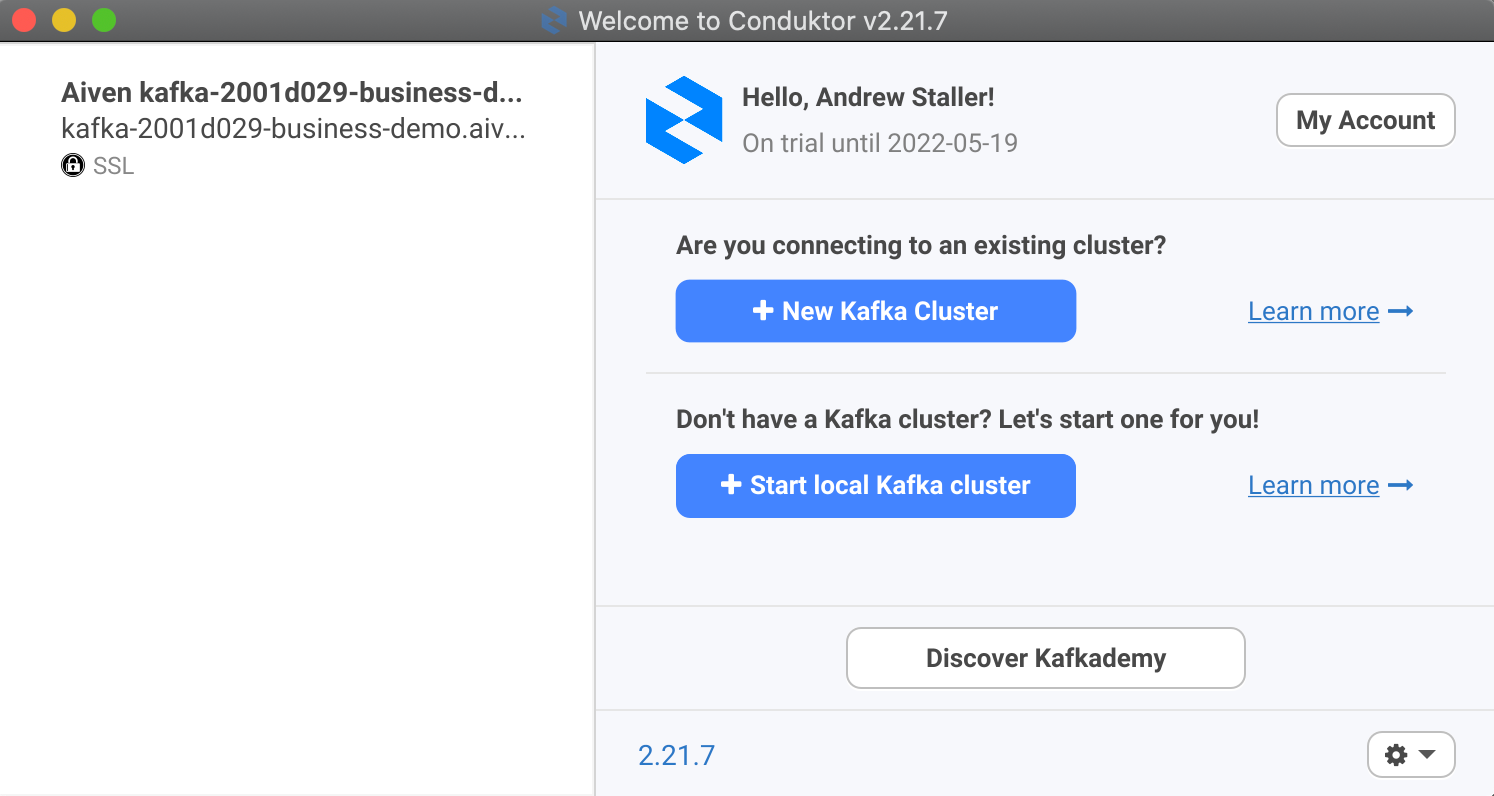This screenshot has width=1494, height=796.
Task: Click the SSL label under the cluster
Action: [113, 167]
